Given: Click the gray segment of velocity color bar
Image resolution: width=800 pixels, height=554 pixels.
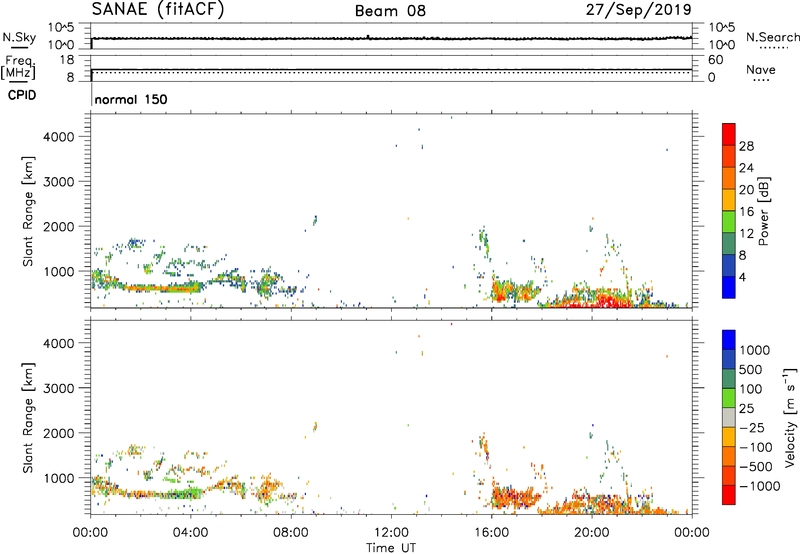Looking at the screenshot, I should (729, 417).
